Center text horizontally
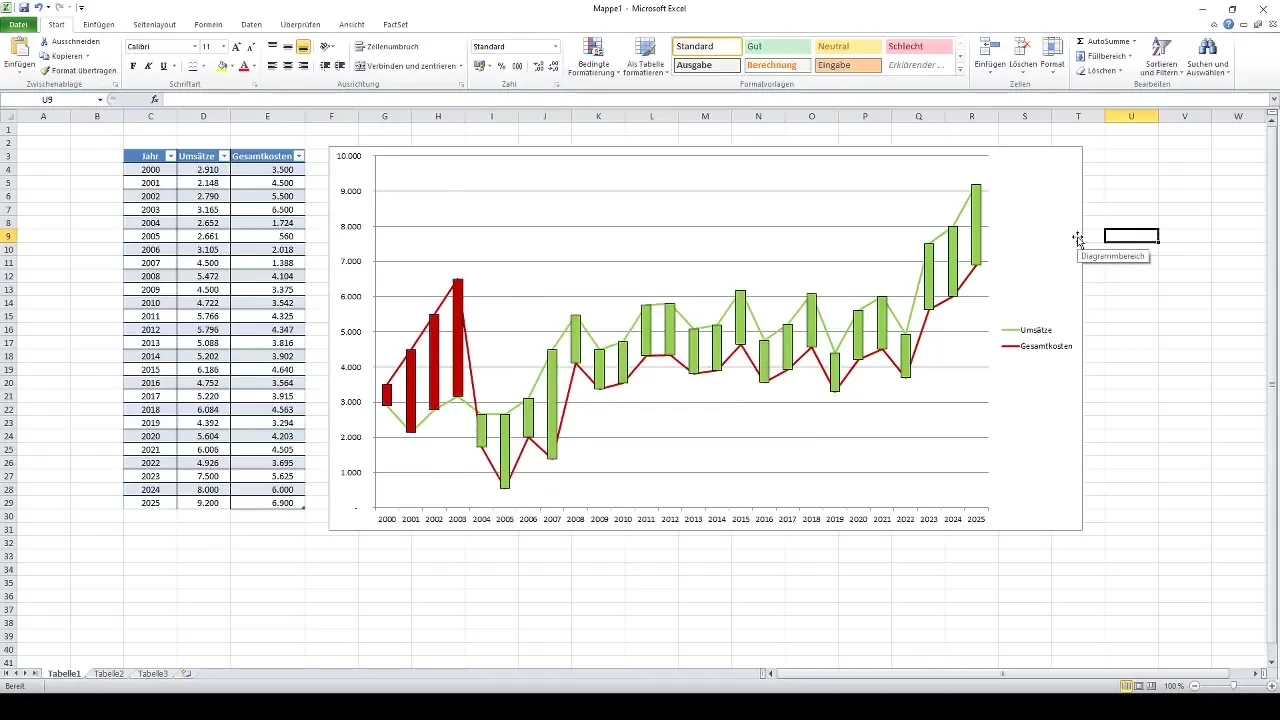Viewport: 1280px width, 720px height. [288, 66]
